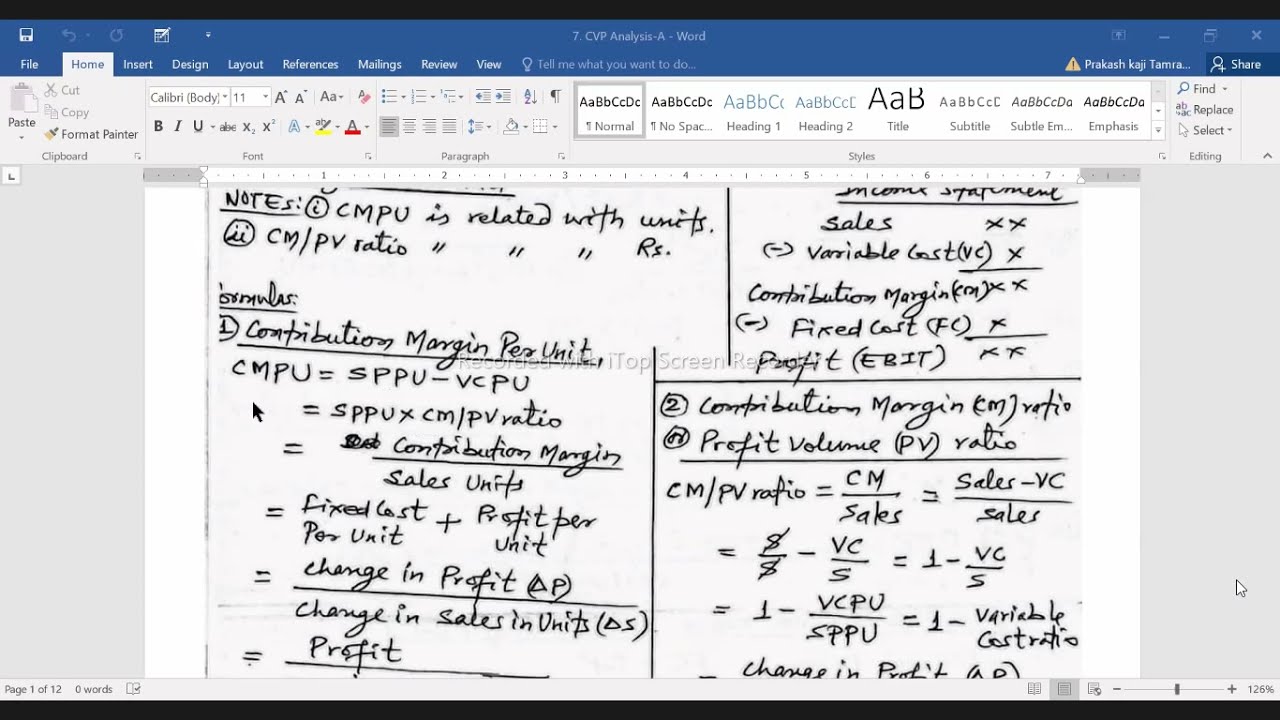The image size is (1280, 720).
Task: Click Align Right icon
Action: (x=429, y=126)
